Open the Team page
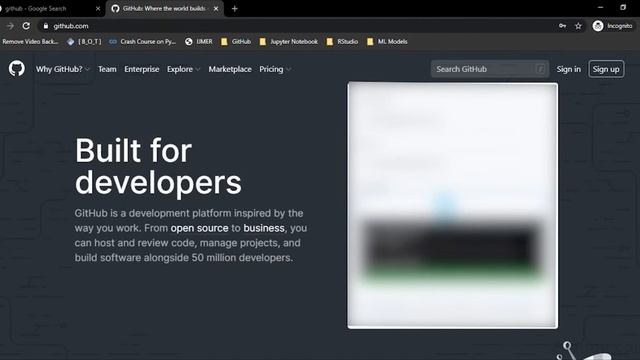Viewport: 640px width, 360px height. pos(107,69)
